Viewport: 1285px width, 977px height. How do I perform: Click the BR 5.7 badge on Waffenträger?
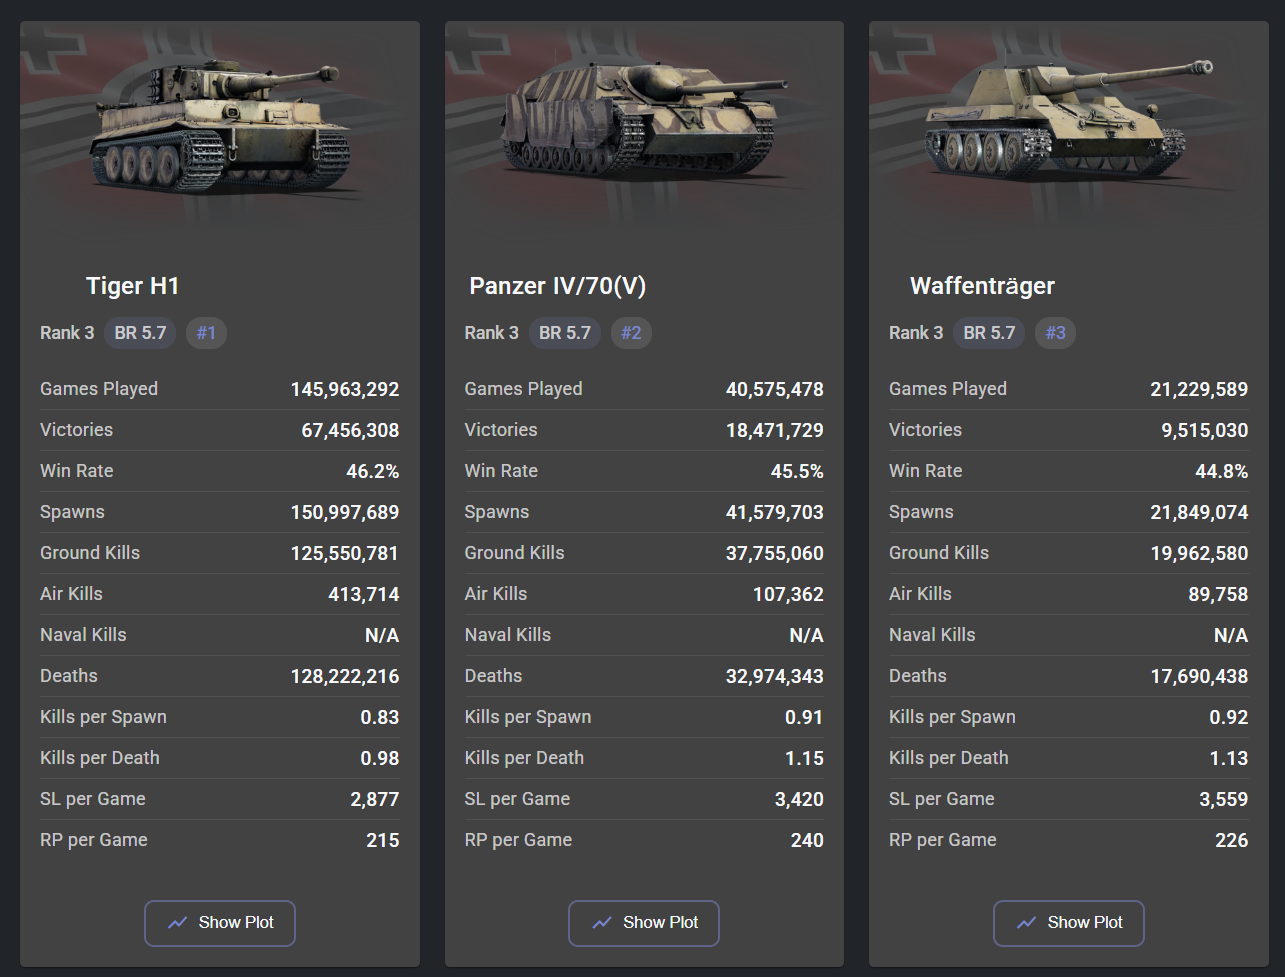[989, 333]
